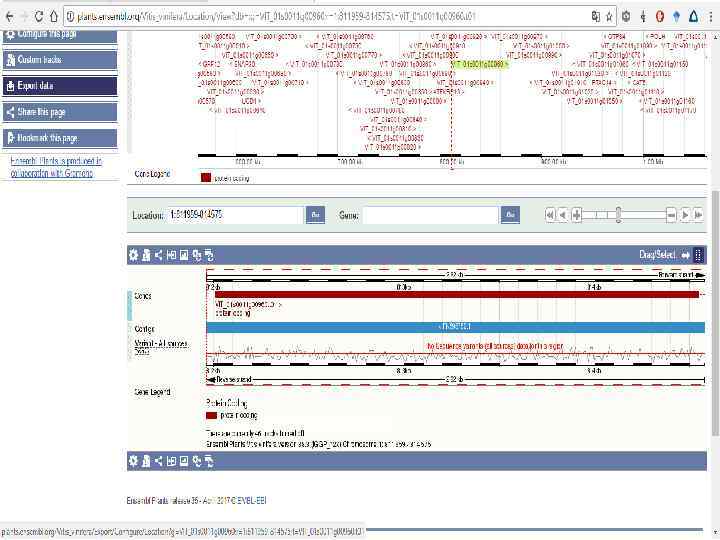Reload the page with browser refresh icon
This screenshot has width=720, height=540.
pos(39,17)
